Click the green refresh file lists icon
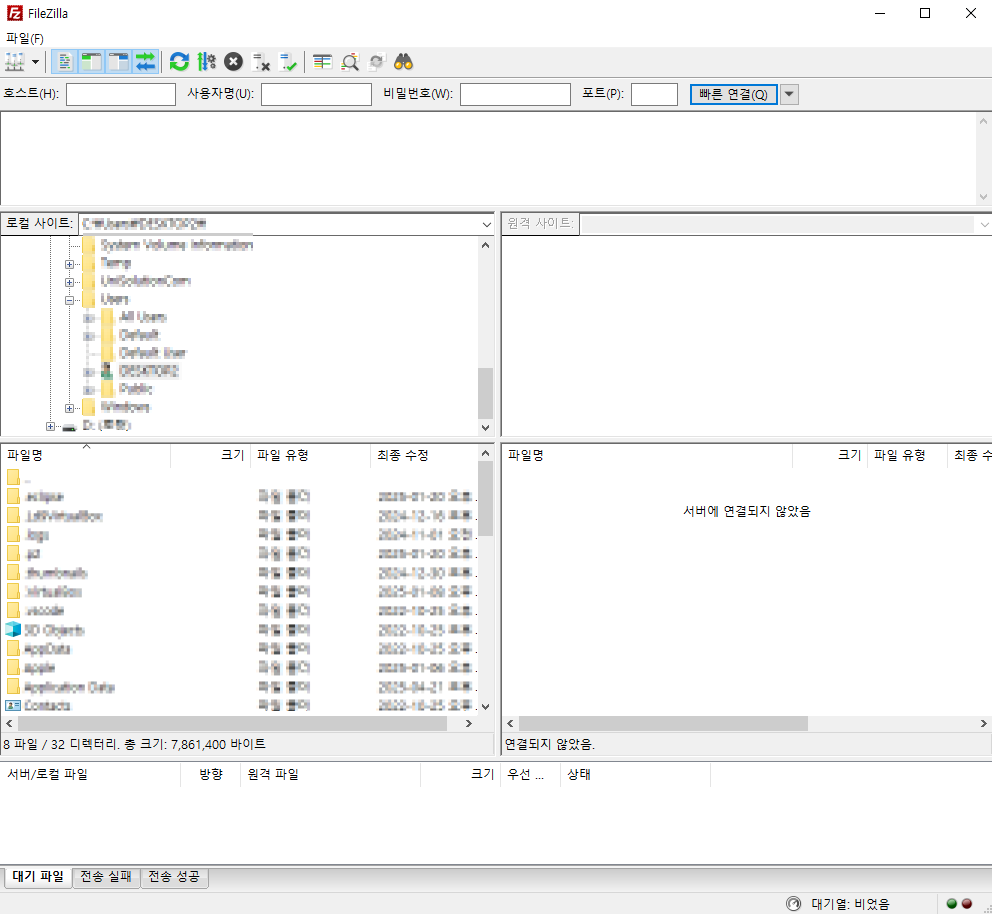This screenshot has width=992, height=914. 180,62
